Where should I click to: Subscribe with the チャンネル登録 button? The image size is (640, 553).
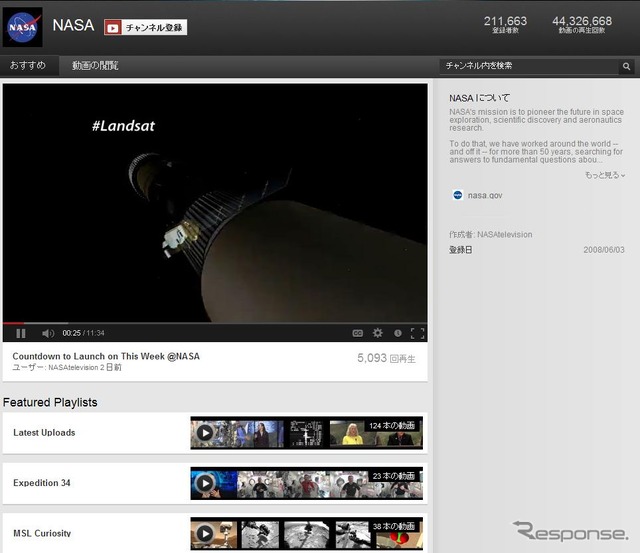(x=145, y=27)
